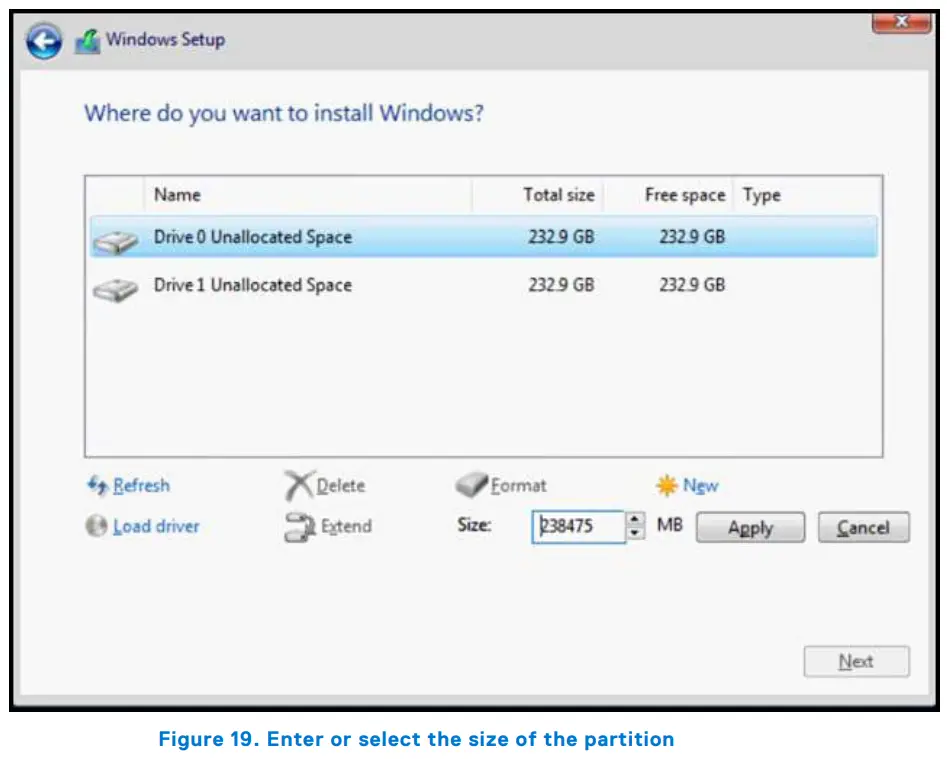The image size is (947, 759).
Task: Click the New partition sunburst icon
Action: click(668, 485)
